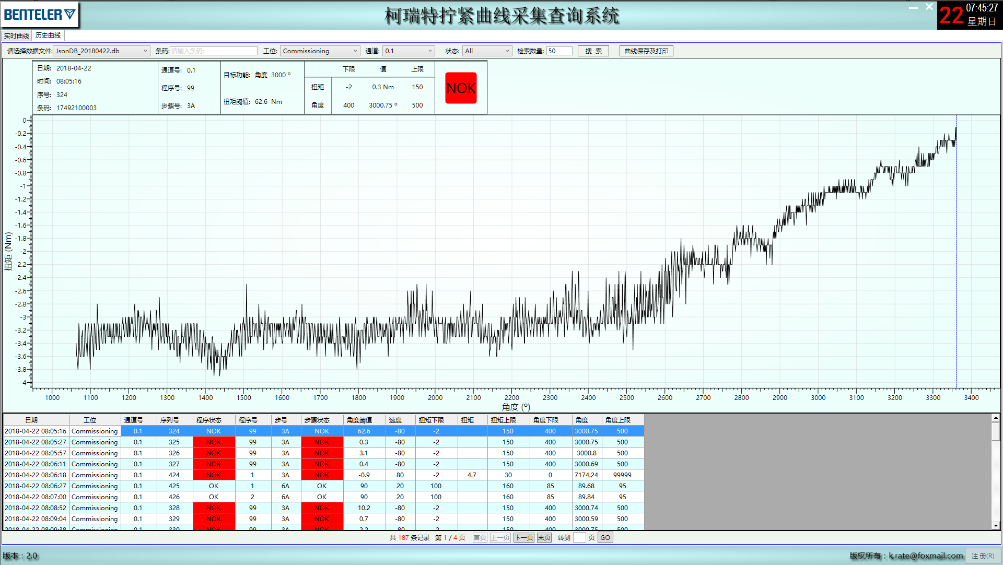Image resolution: width=1003 pixels, height=565 pixels.
Task: Select the row dated 2018-04-22 08:06:18
Action: tap(323, 475)
